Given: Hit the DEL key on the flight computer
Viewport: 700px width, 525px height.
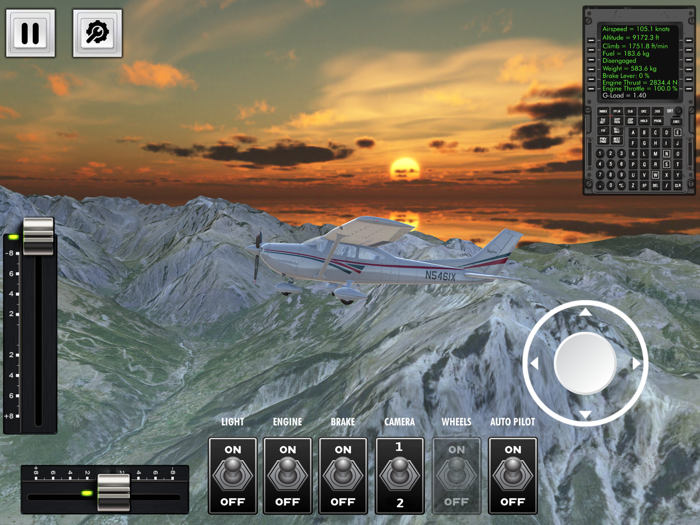Looking at the screenshot, I should click(x=655, y=185).
